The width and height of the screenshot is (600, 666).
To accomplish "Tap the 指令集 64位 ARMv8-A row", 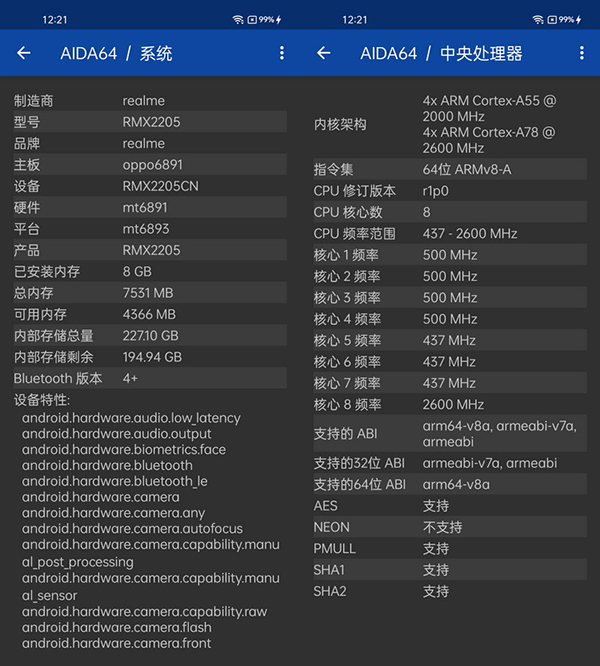I will [450, 169].
